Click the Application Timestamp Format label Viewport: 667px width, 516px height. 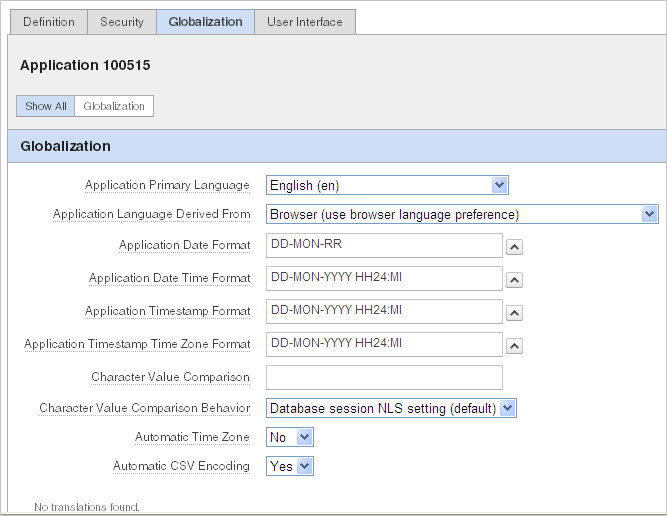[168, 311]
